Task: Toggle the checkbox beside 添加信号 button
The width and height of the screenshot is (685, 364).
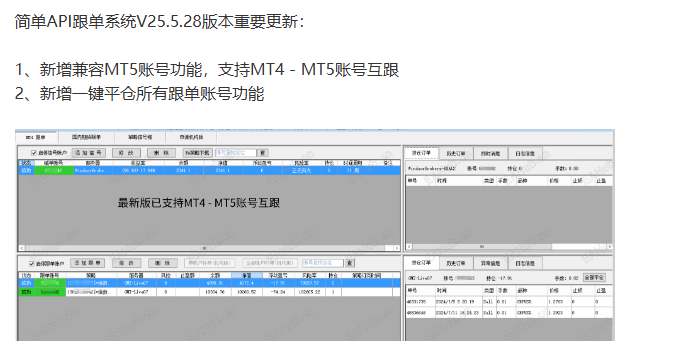Action: (34, 153)
